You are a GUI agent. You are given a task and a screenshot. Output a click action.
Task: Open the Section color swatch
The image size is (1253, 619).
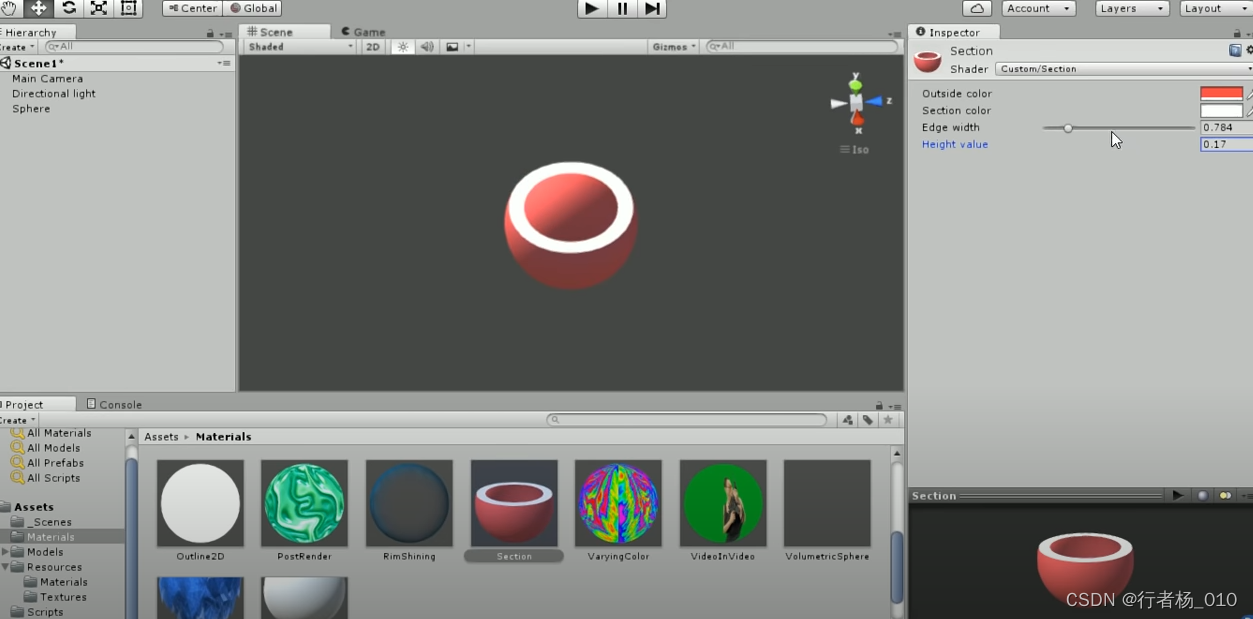coord(1221,111)
